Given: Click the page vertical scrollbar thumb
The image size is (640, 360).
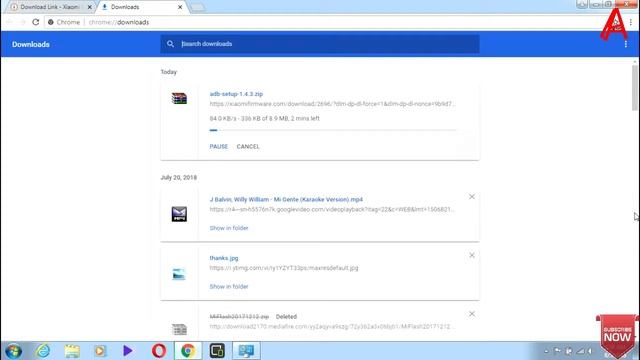Looking at the screenshot, I should click(635, 87).
